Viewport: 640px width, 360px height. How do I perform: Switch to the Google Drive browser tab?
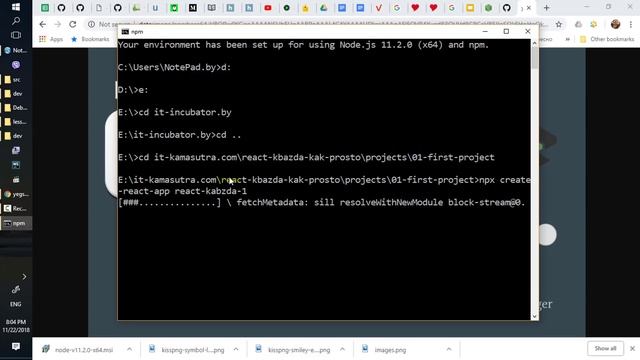tap(324, 8)
